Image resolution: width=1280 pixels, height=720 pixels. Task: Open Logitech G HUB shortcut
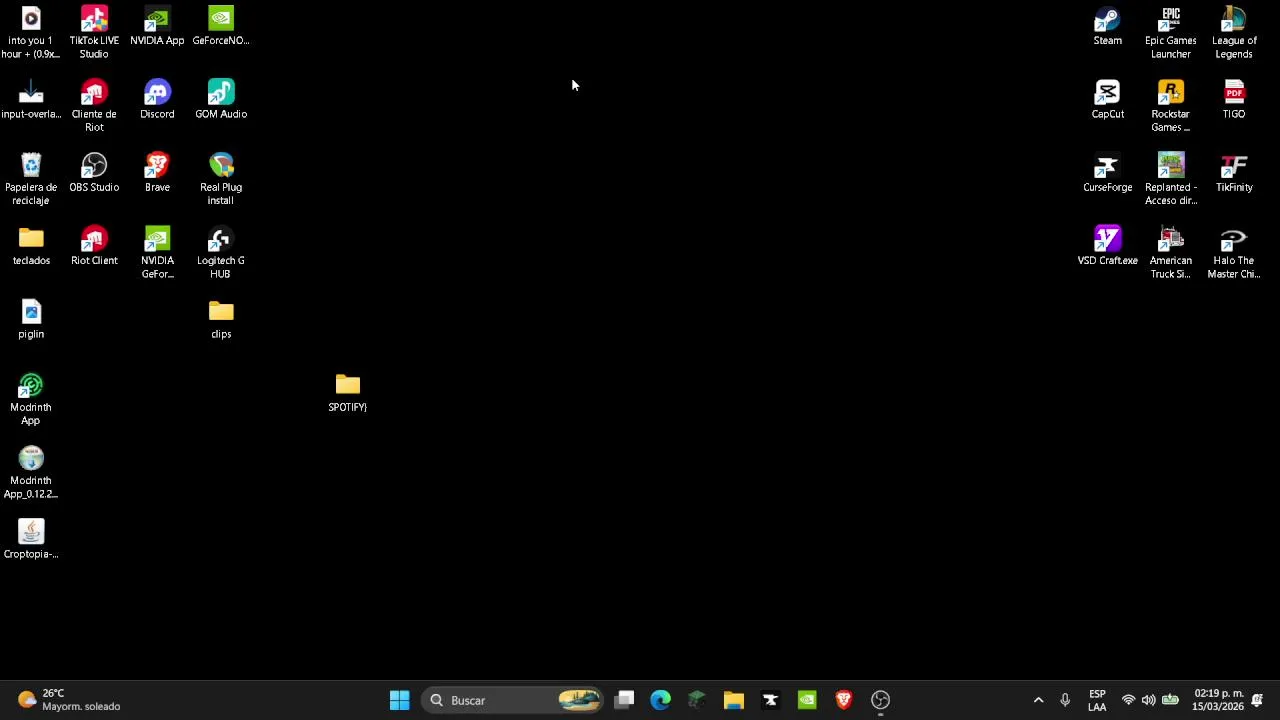pos(221,252)
